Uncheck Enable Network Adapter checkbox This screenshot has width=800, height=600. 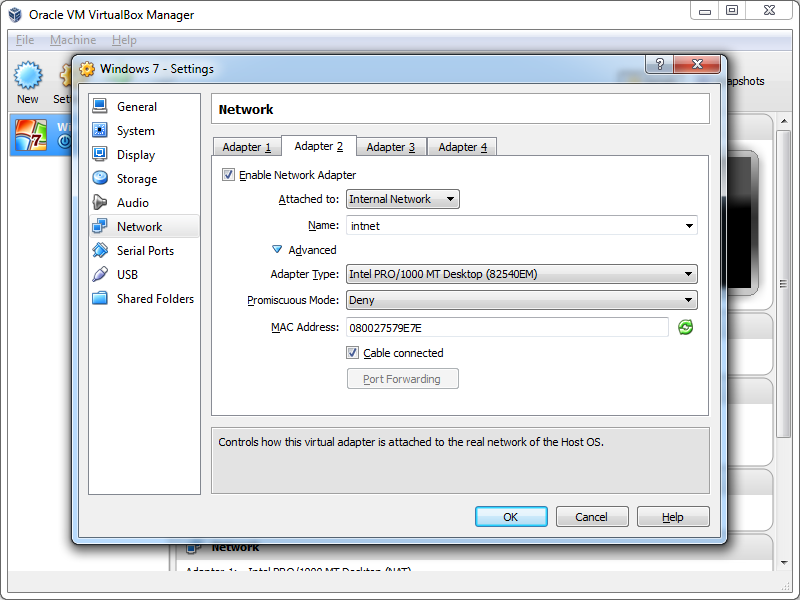229,175
